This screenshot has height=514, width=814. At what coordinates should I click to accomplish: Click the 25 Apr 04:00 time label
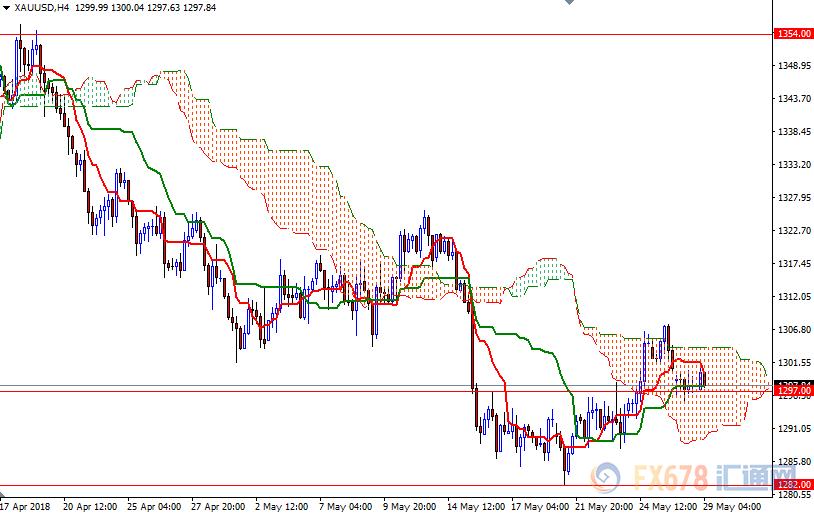click(153, 506)
